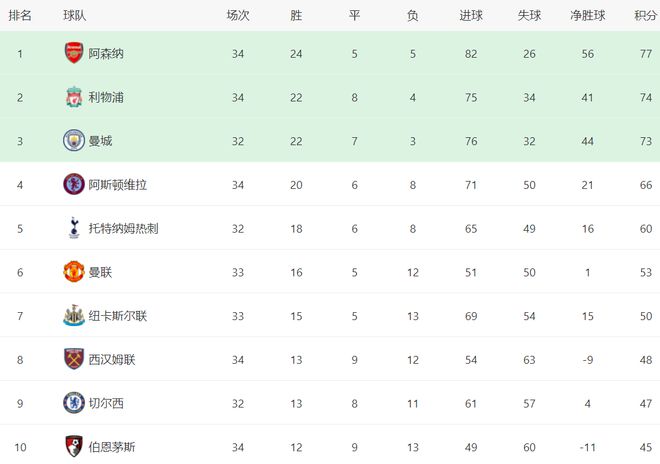660x464 pixels.
Task: Sort by the 净胜球 column header
Action: [x=588, y=16]
